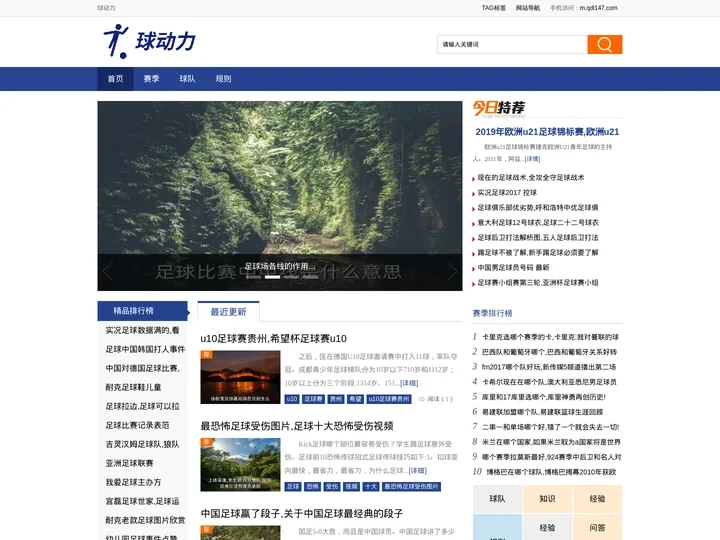The image size is (720, 540).
Task: Open the 网站导航 top link
Action: coord(528,8)
